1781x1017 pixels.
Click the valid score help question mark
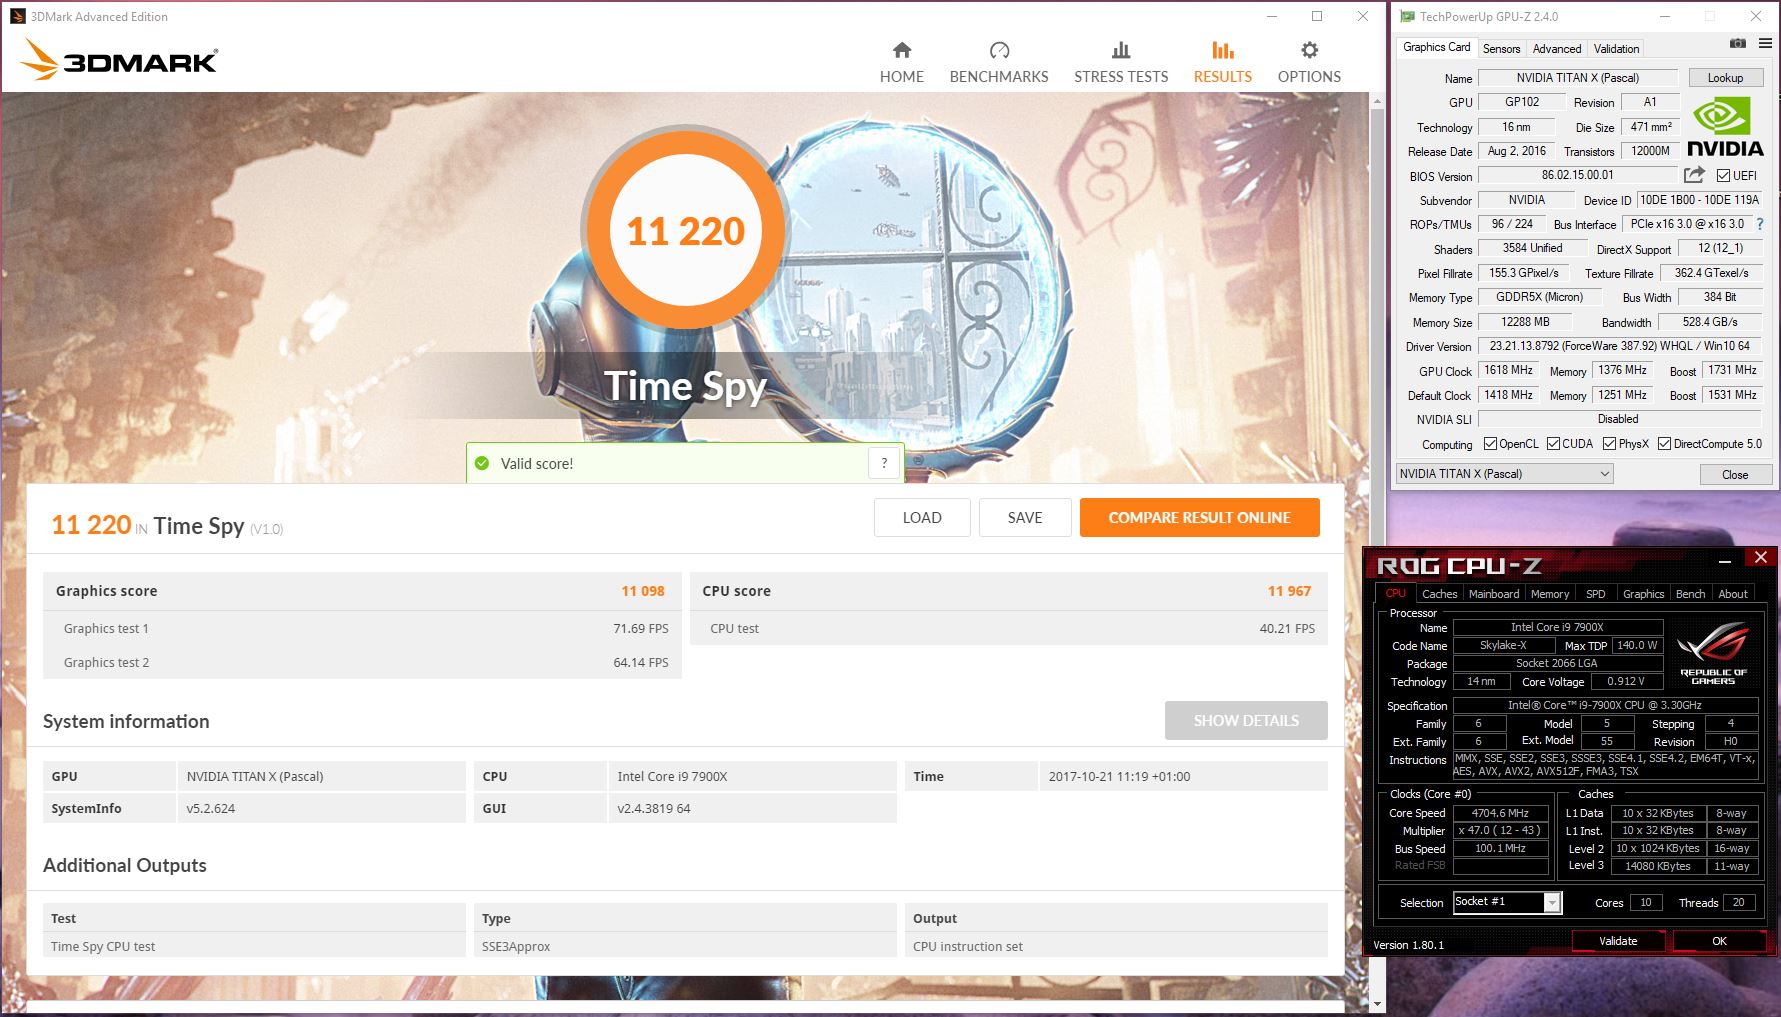click(884, 463)
